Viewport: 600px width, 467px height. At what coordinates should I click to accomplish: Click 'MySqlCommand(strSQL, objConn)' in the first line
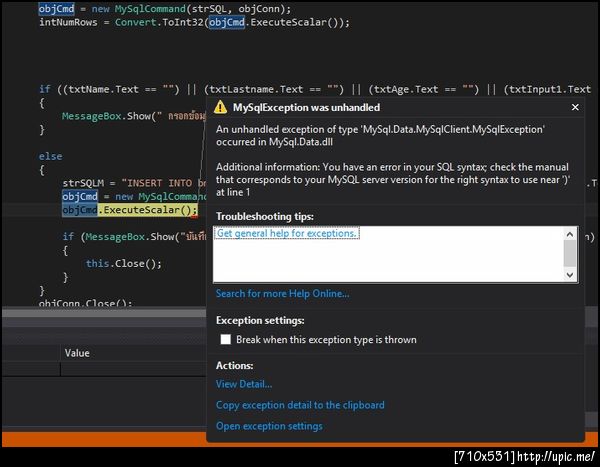pos(200,8)
